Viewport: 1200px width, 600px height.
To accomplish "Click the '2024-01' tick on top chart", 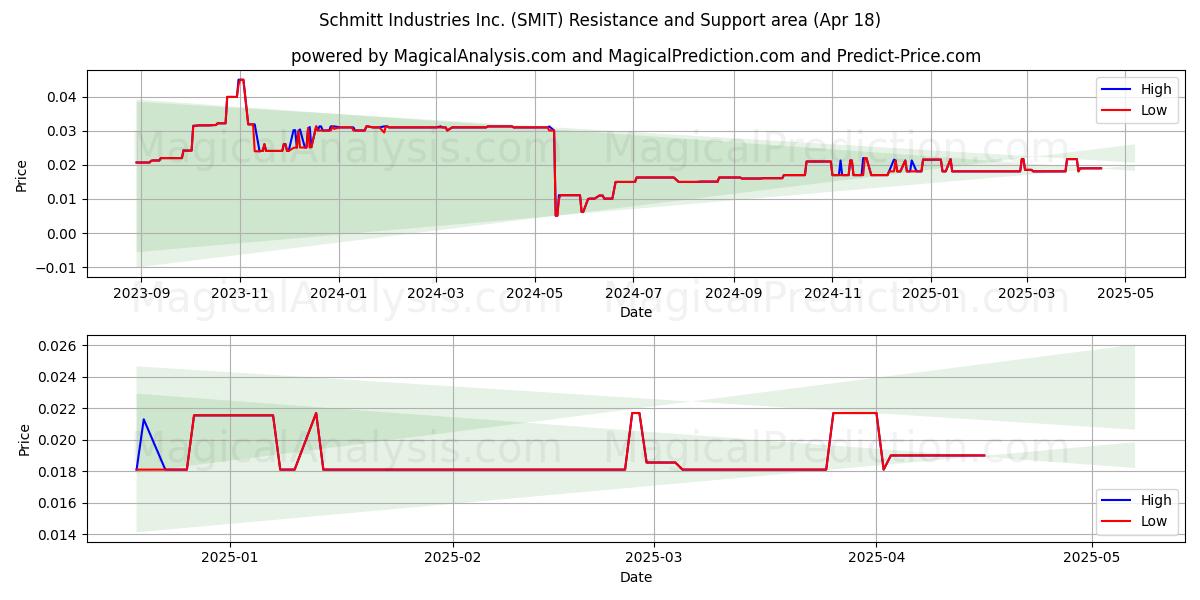I will click(338, 294).
